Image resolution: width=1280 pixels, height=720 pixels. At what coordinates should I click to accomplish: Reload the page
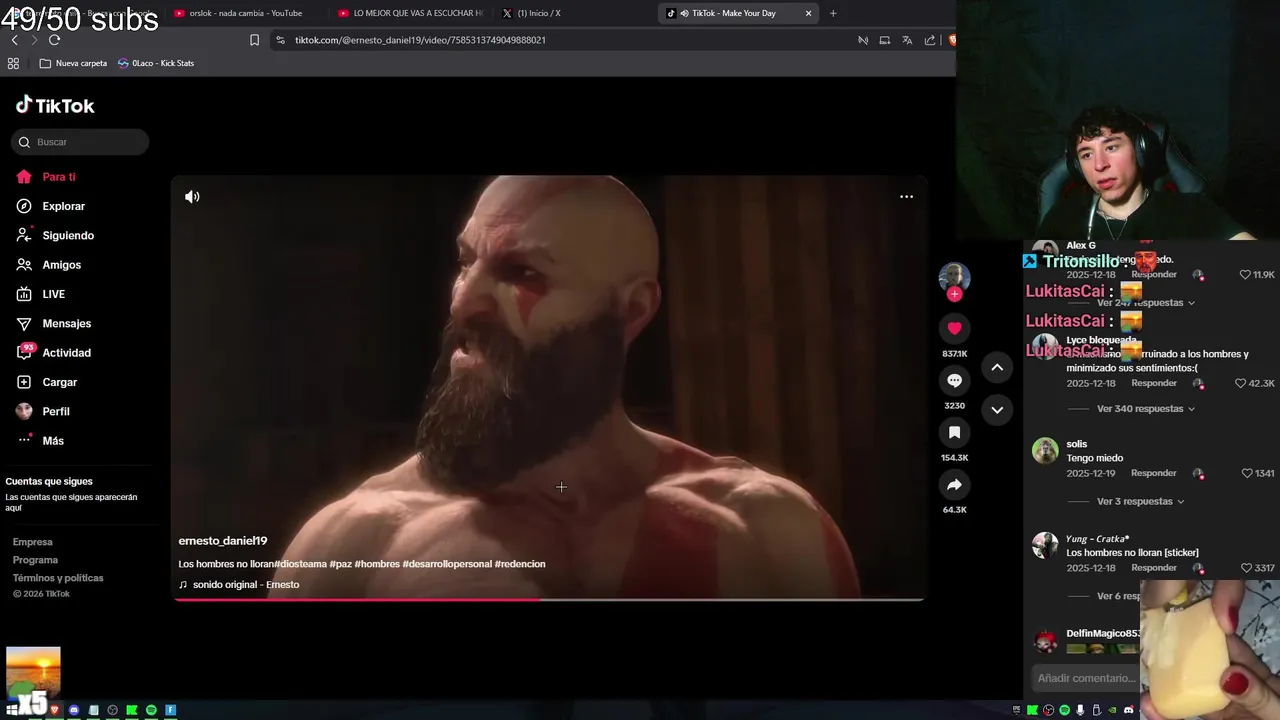coord(54,40)
